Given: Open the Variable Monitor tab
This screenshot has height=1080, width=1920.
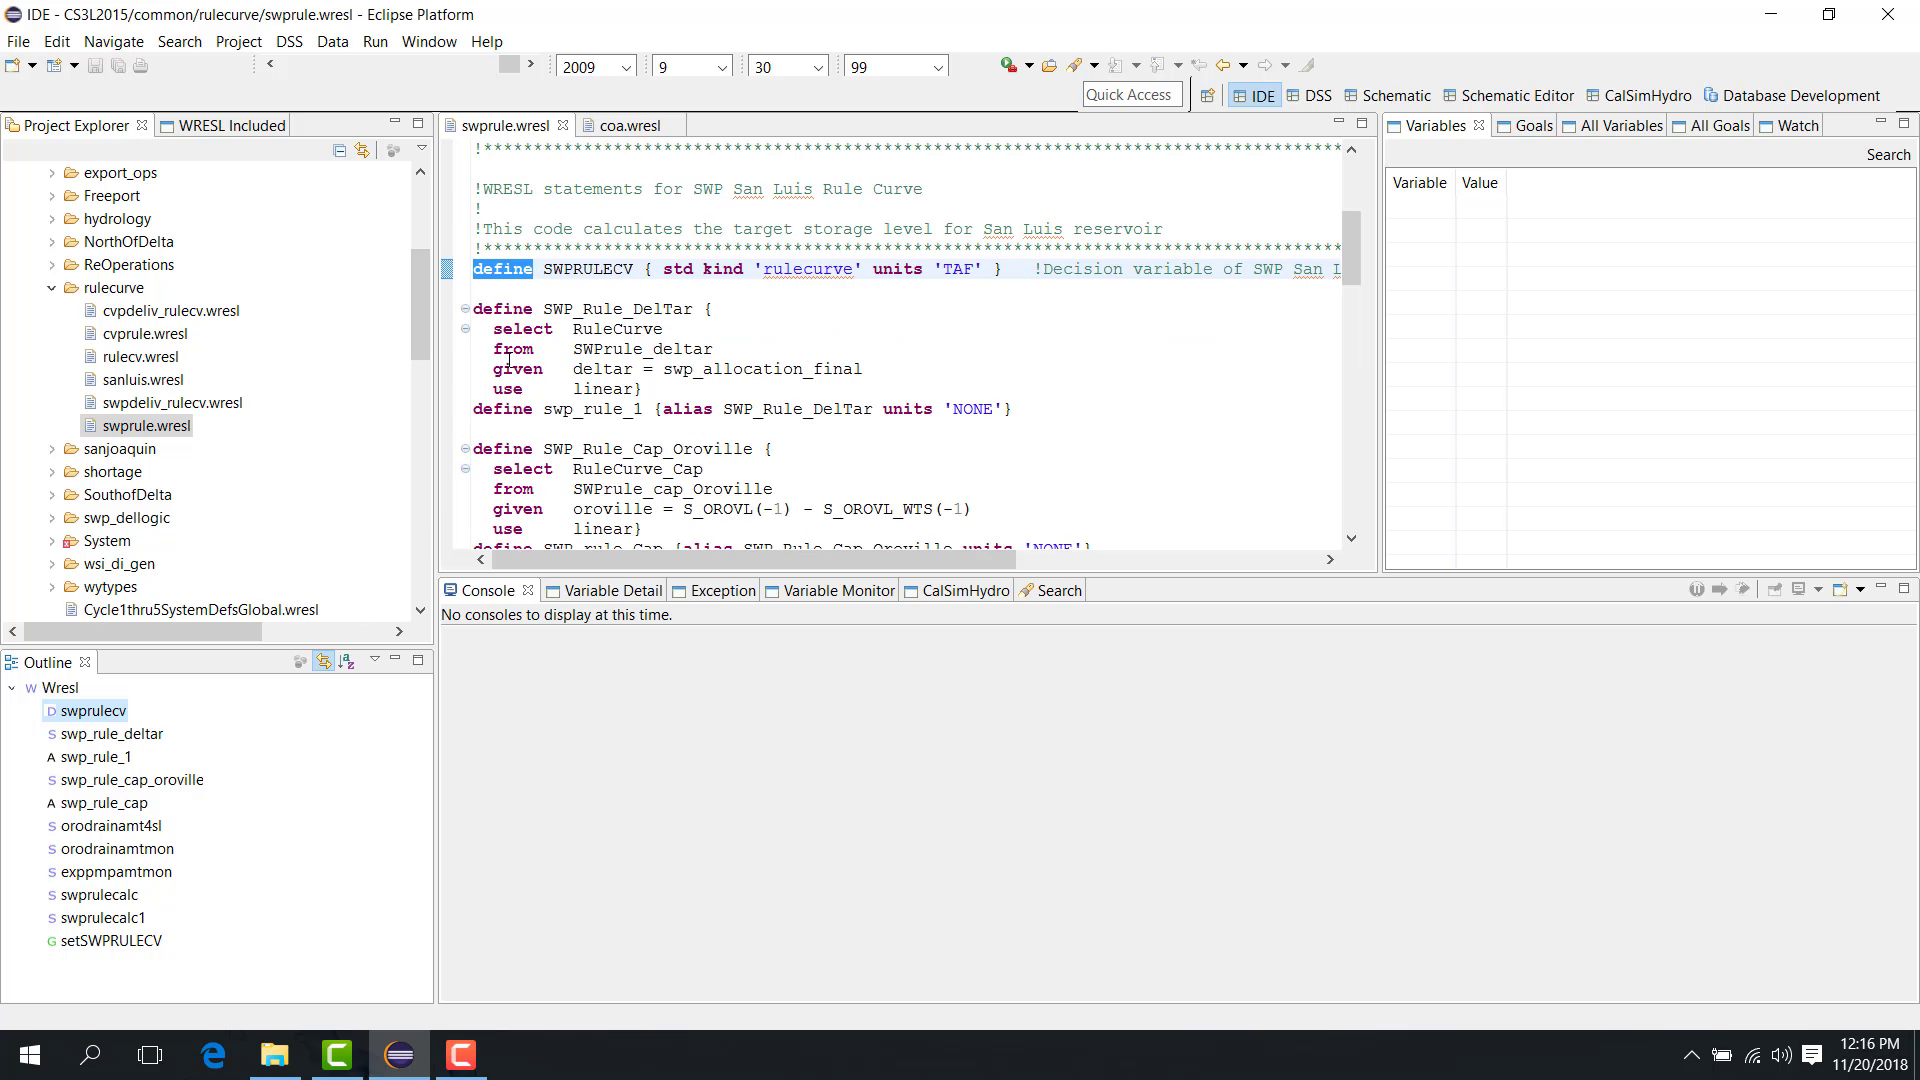Looking at the screenshot, I should point(830,590).
